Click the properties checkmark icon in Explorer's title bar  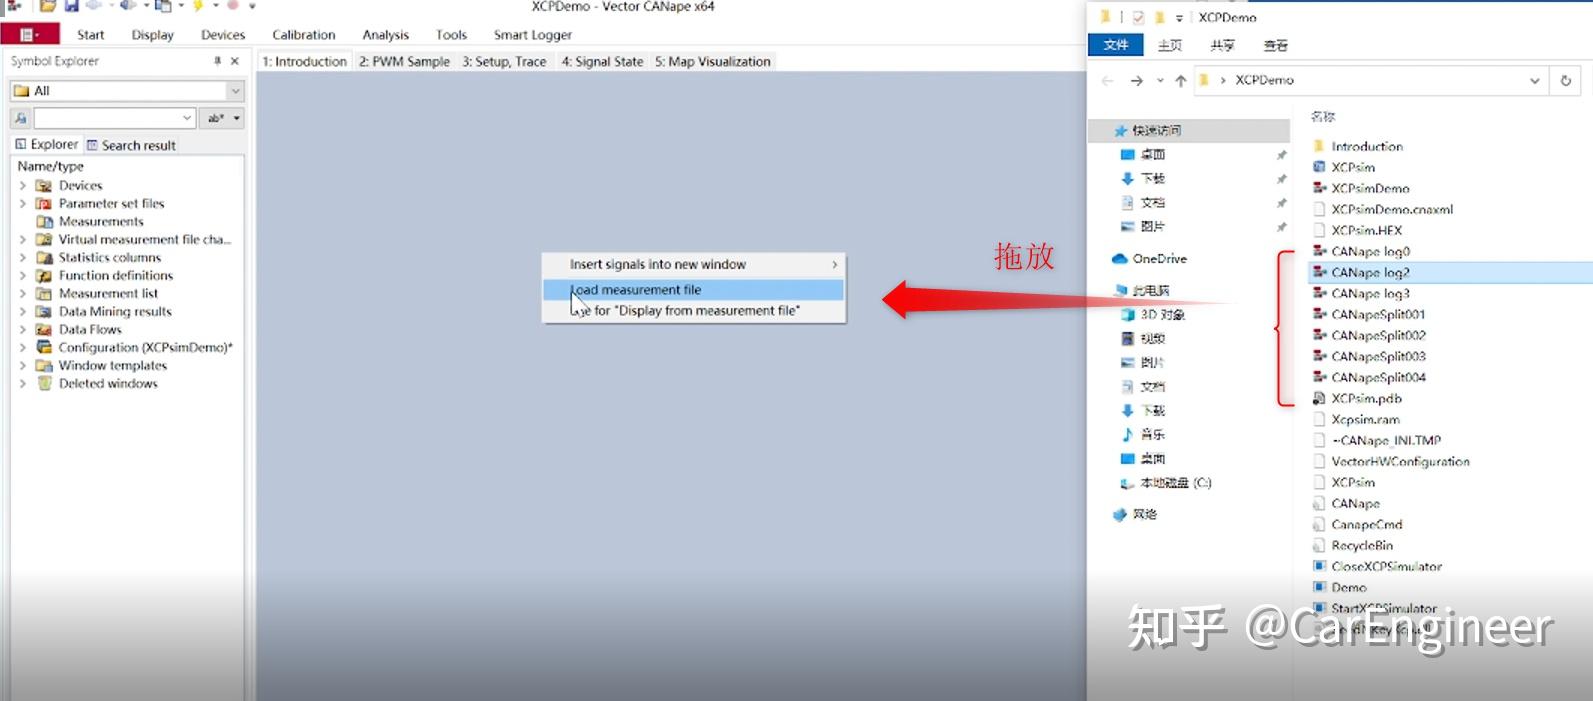[x=1139, y=17]
